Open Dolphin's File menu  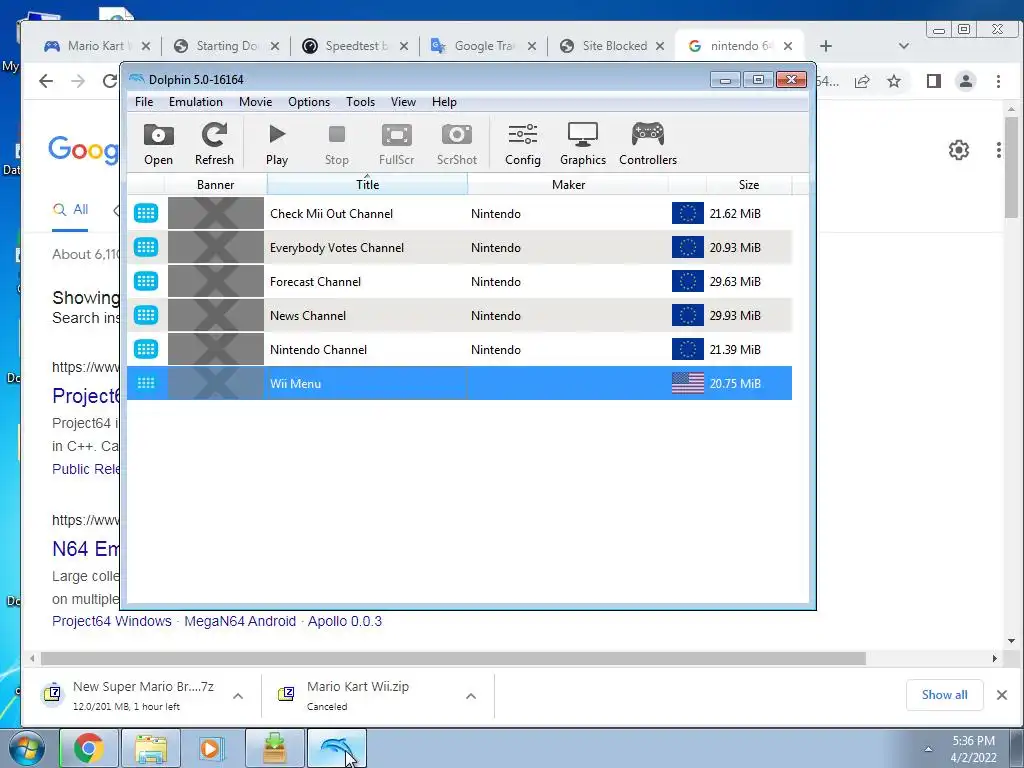tap(144, 102)
